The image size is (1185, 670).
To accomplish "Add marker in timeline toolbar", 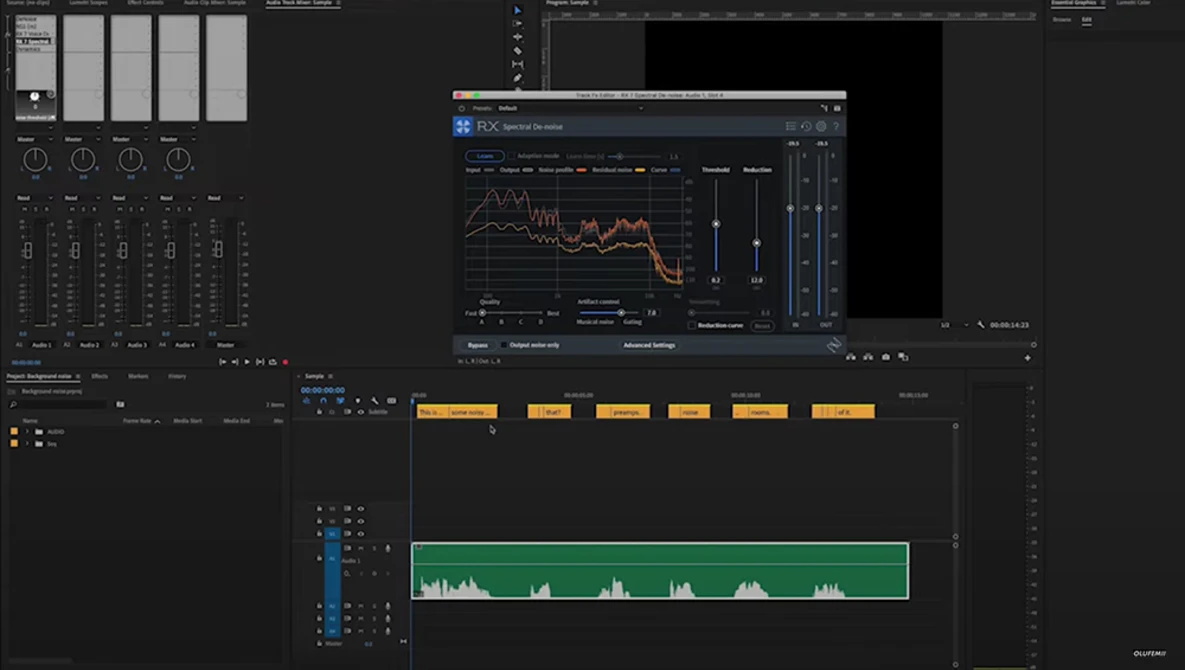I will [x=357, y=400].
